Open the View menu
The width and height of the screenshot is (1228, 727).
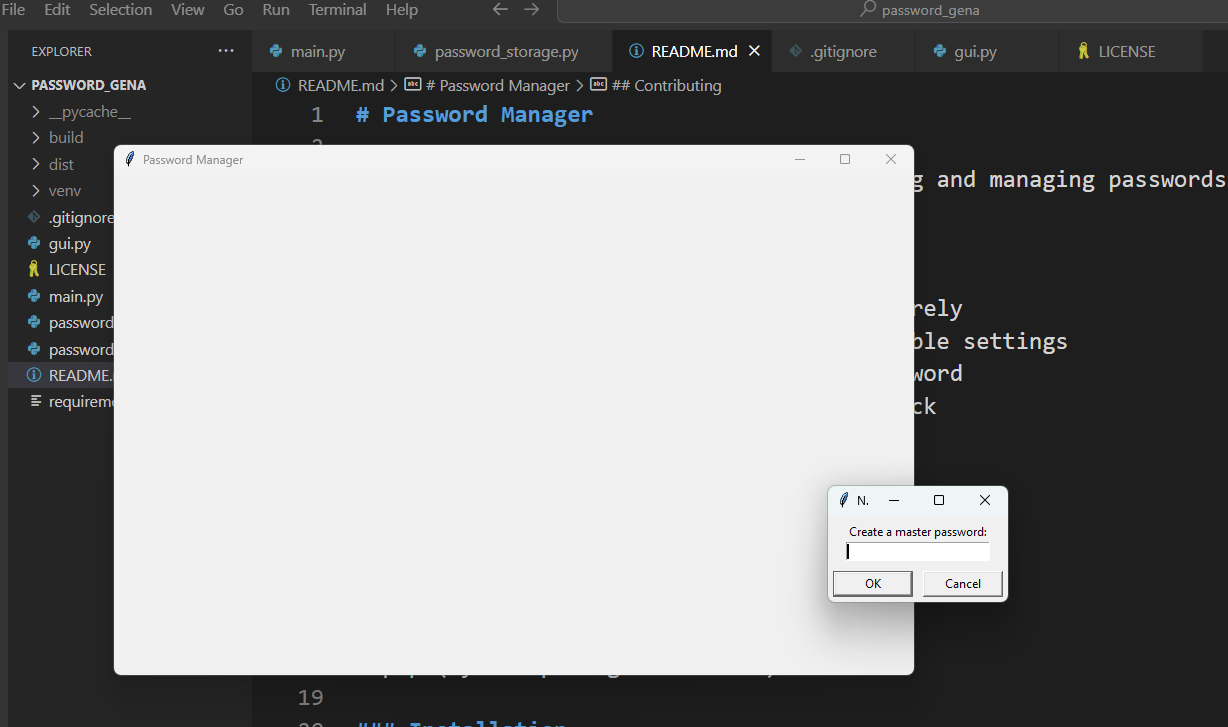tap(188, 10)
